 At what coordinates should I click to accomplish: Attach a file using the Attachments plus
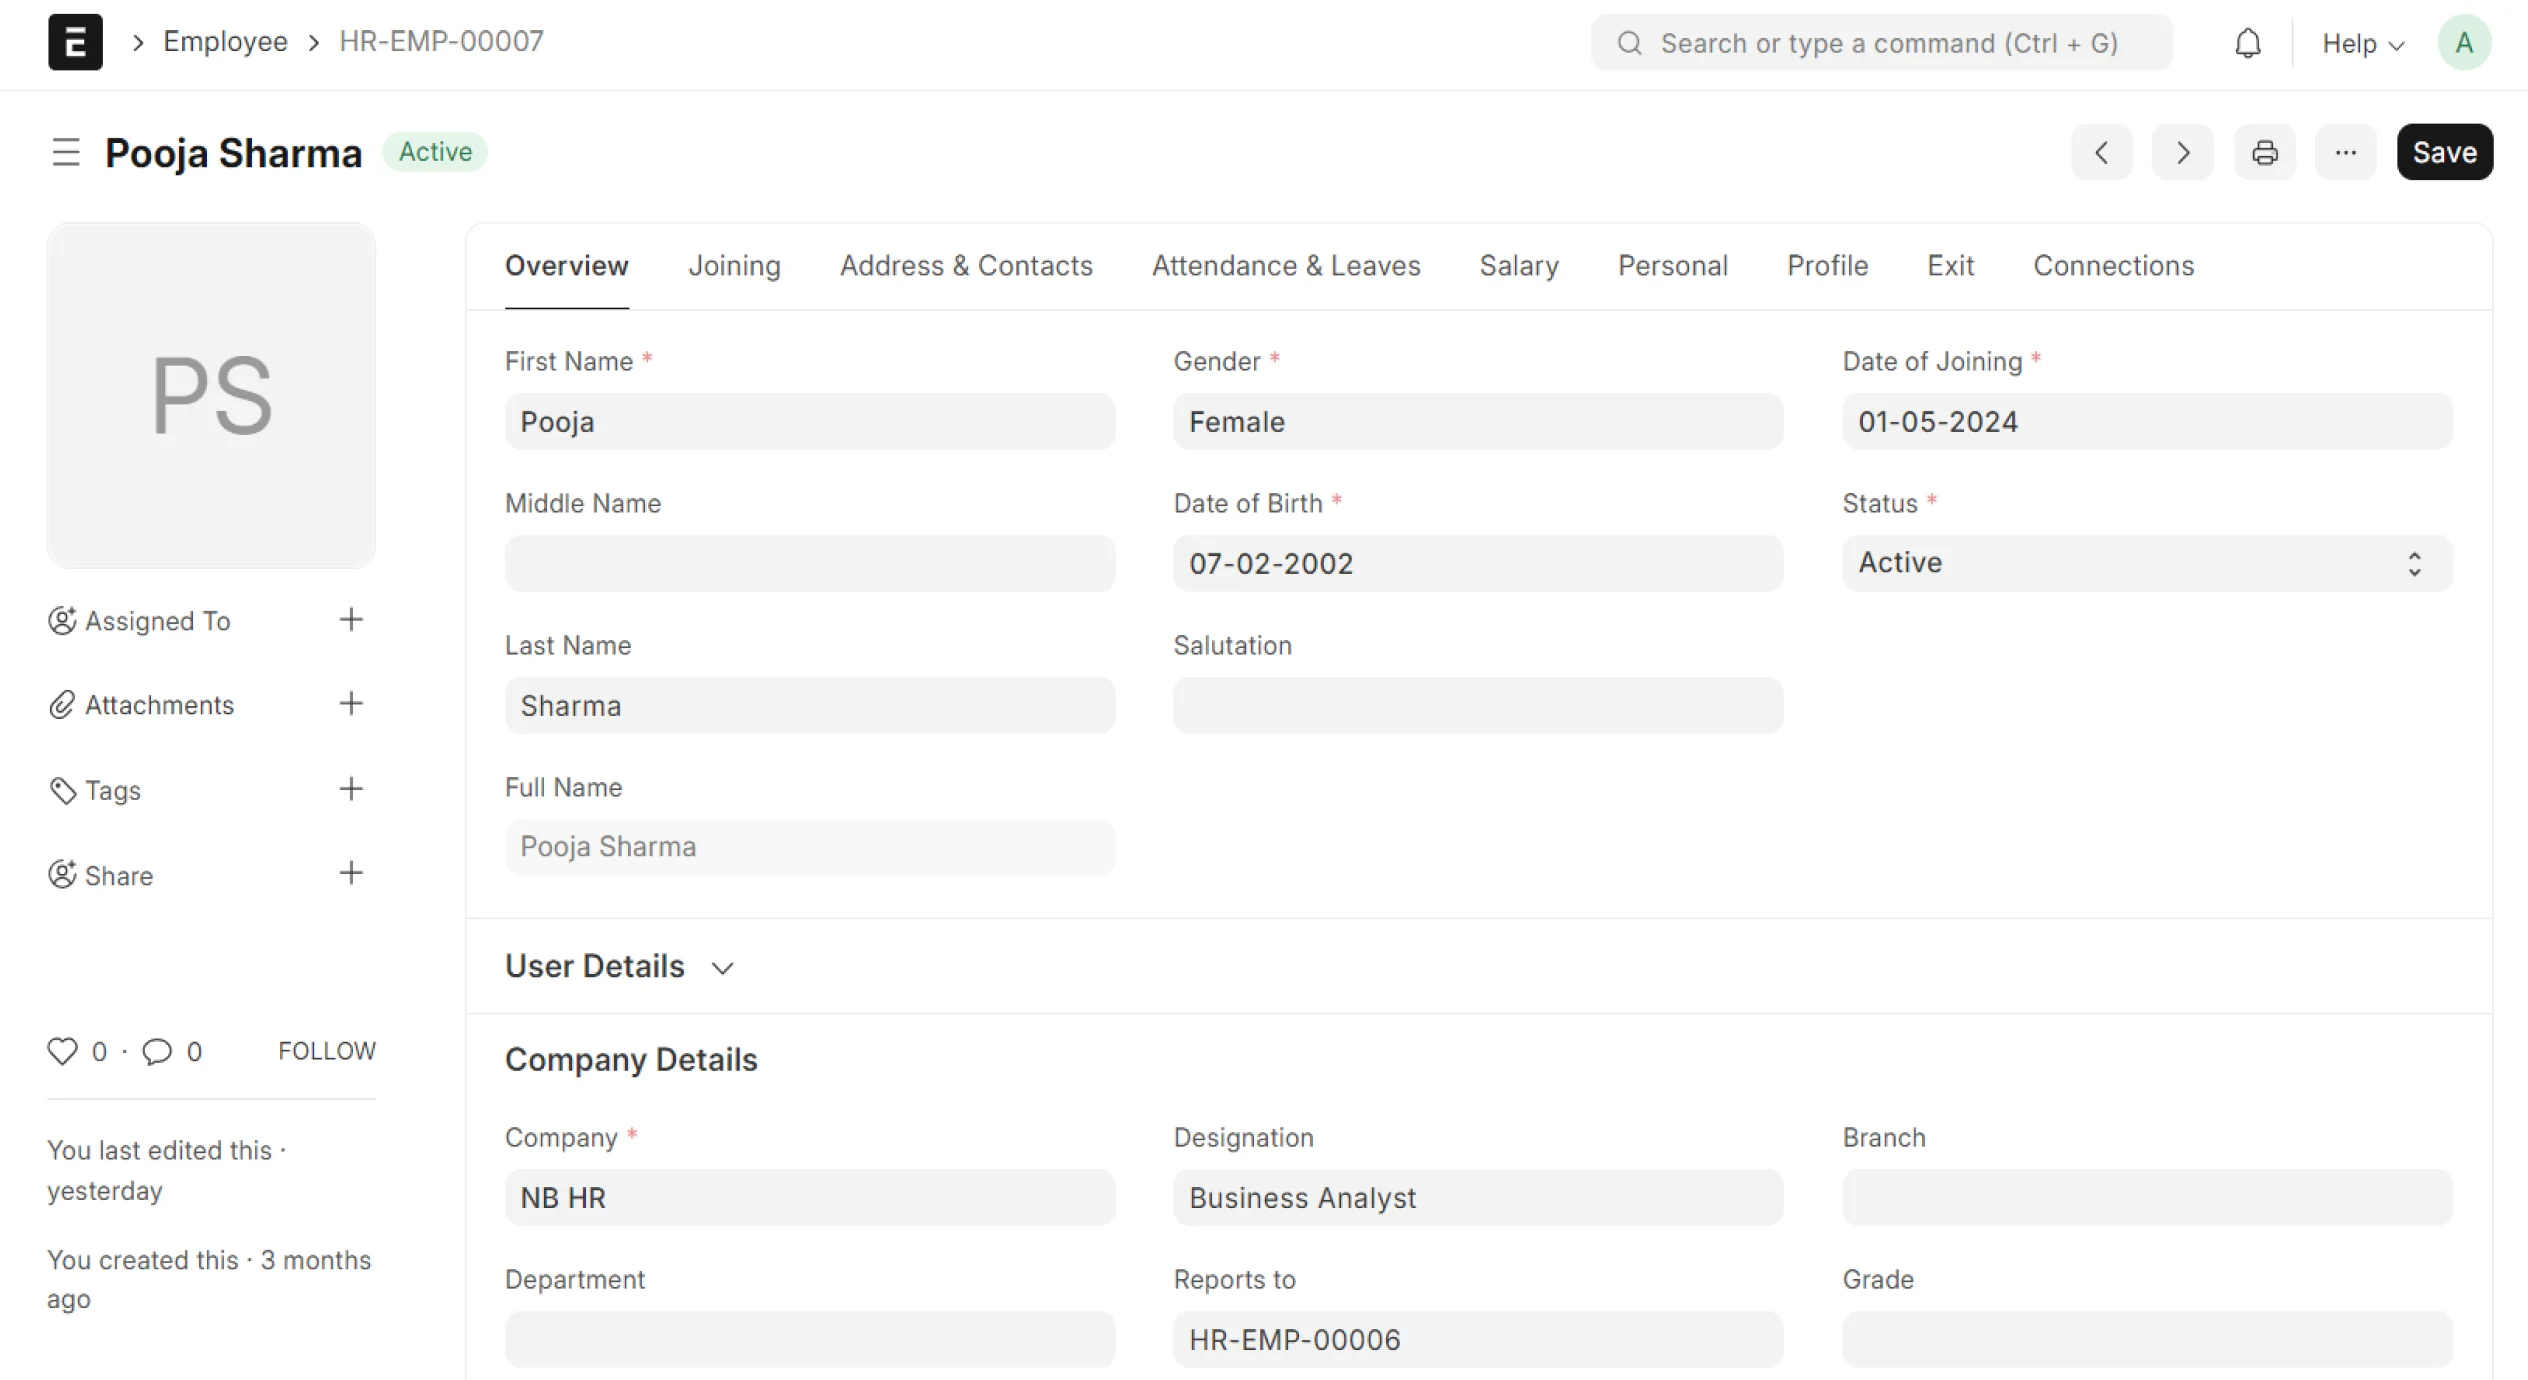(351, 704)
